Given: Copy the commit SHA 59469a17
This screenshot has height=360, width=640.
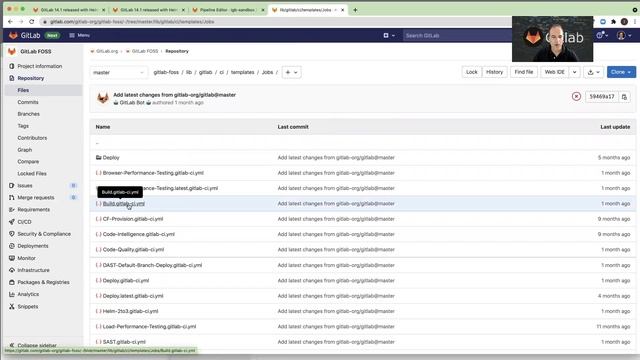Looking at the screenshot, I should (624, 97).
